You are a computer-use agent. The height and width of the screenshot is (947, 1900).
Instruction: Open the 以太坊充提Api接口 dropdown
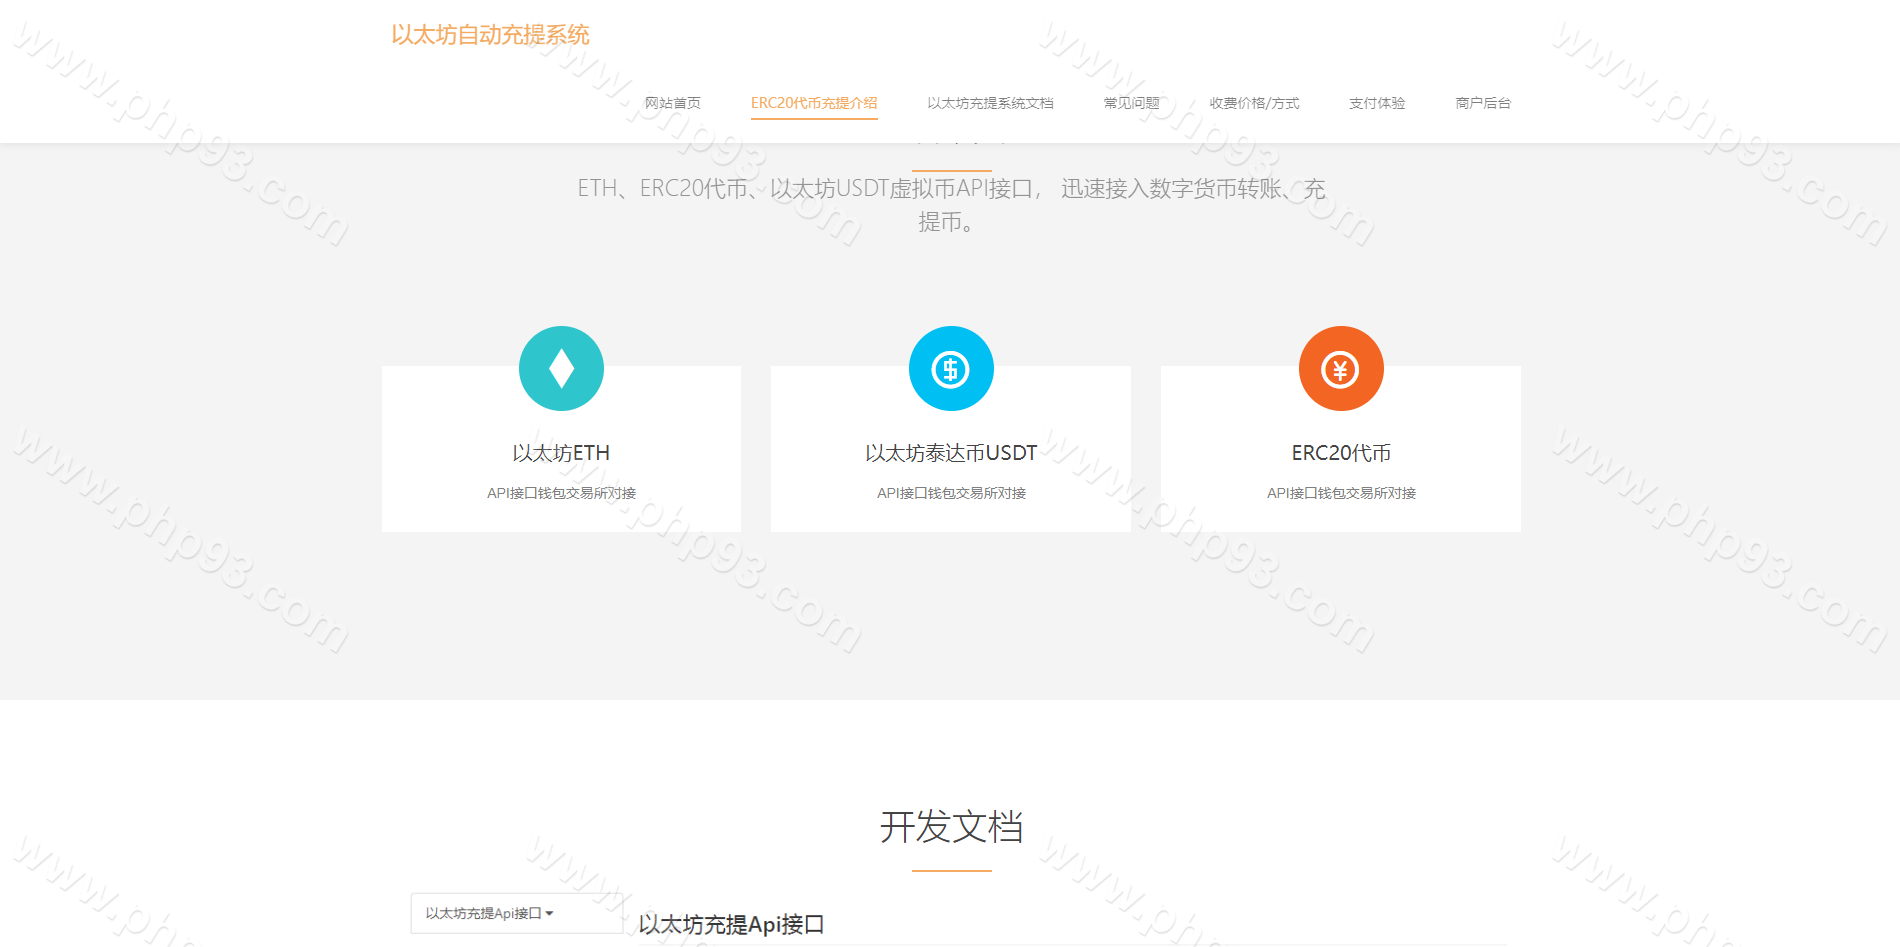point(489,913)
